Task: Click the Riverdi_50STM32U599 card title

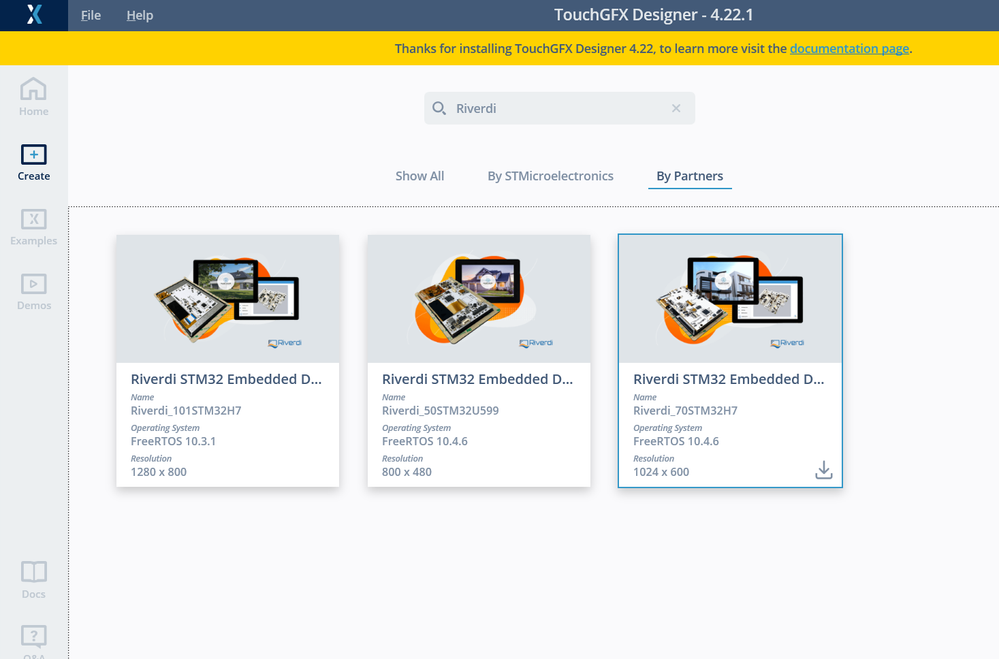Action: tap(477, 379)
